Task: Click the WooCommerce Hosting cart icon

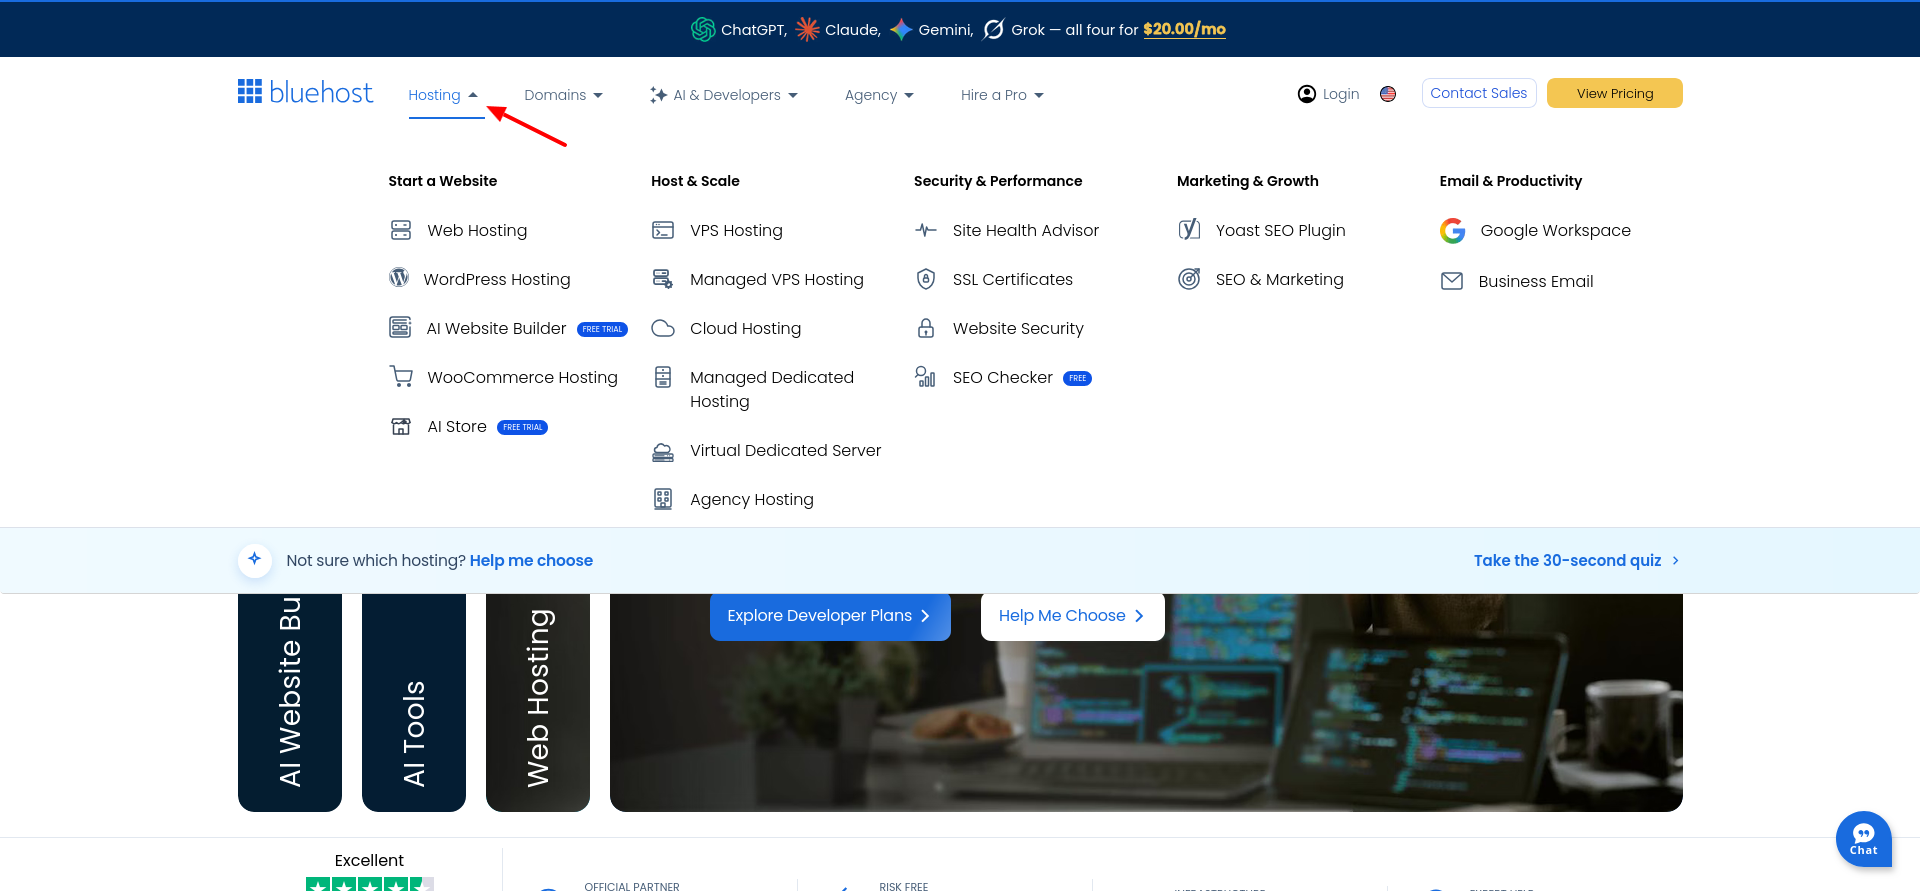Action: click(x=401, y=377)
